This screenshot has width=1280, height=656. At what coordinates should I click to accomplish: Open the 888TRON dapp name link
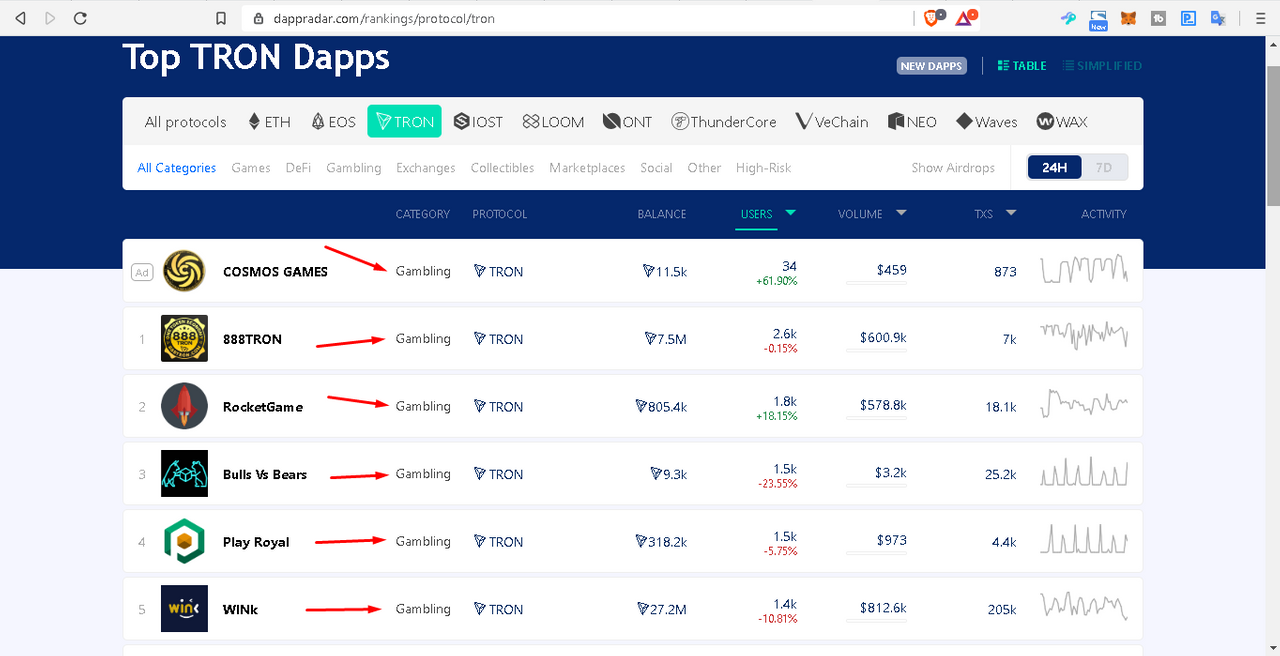click(252, 339)
